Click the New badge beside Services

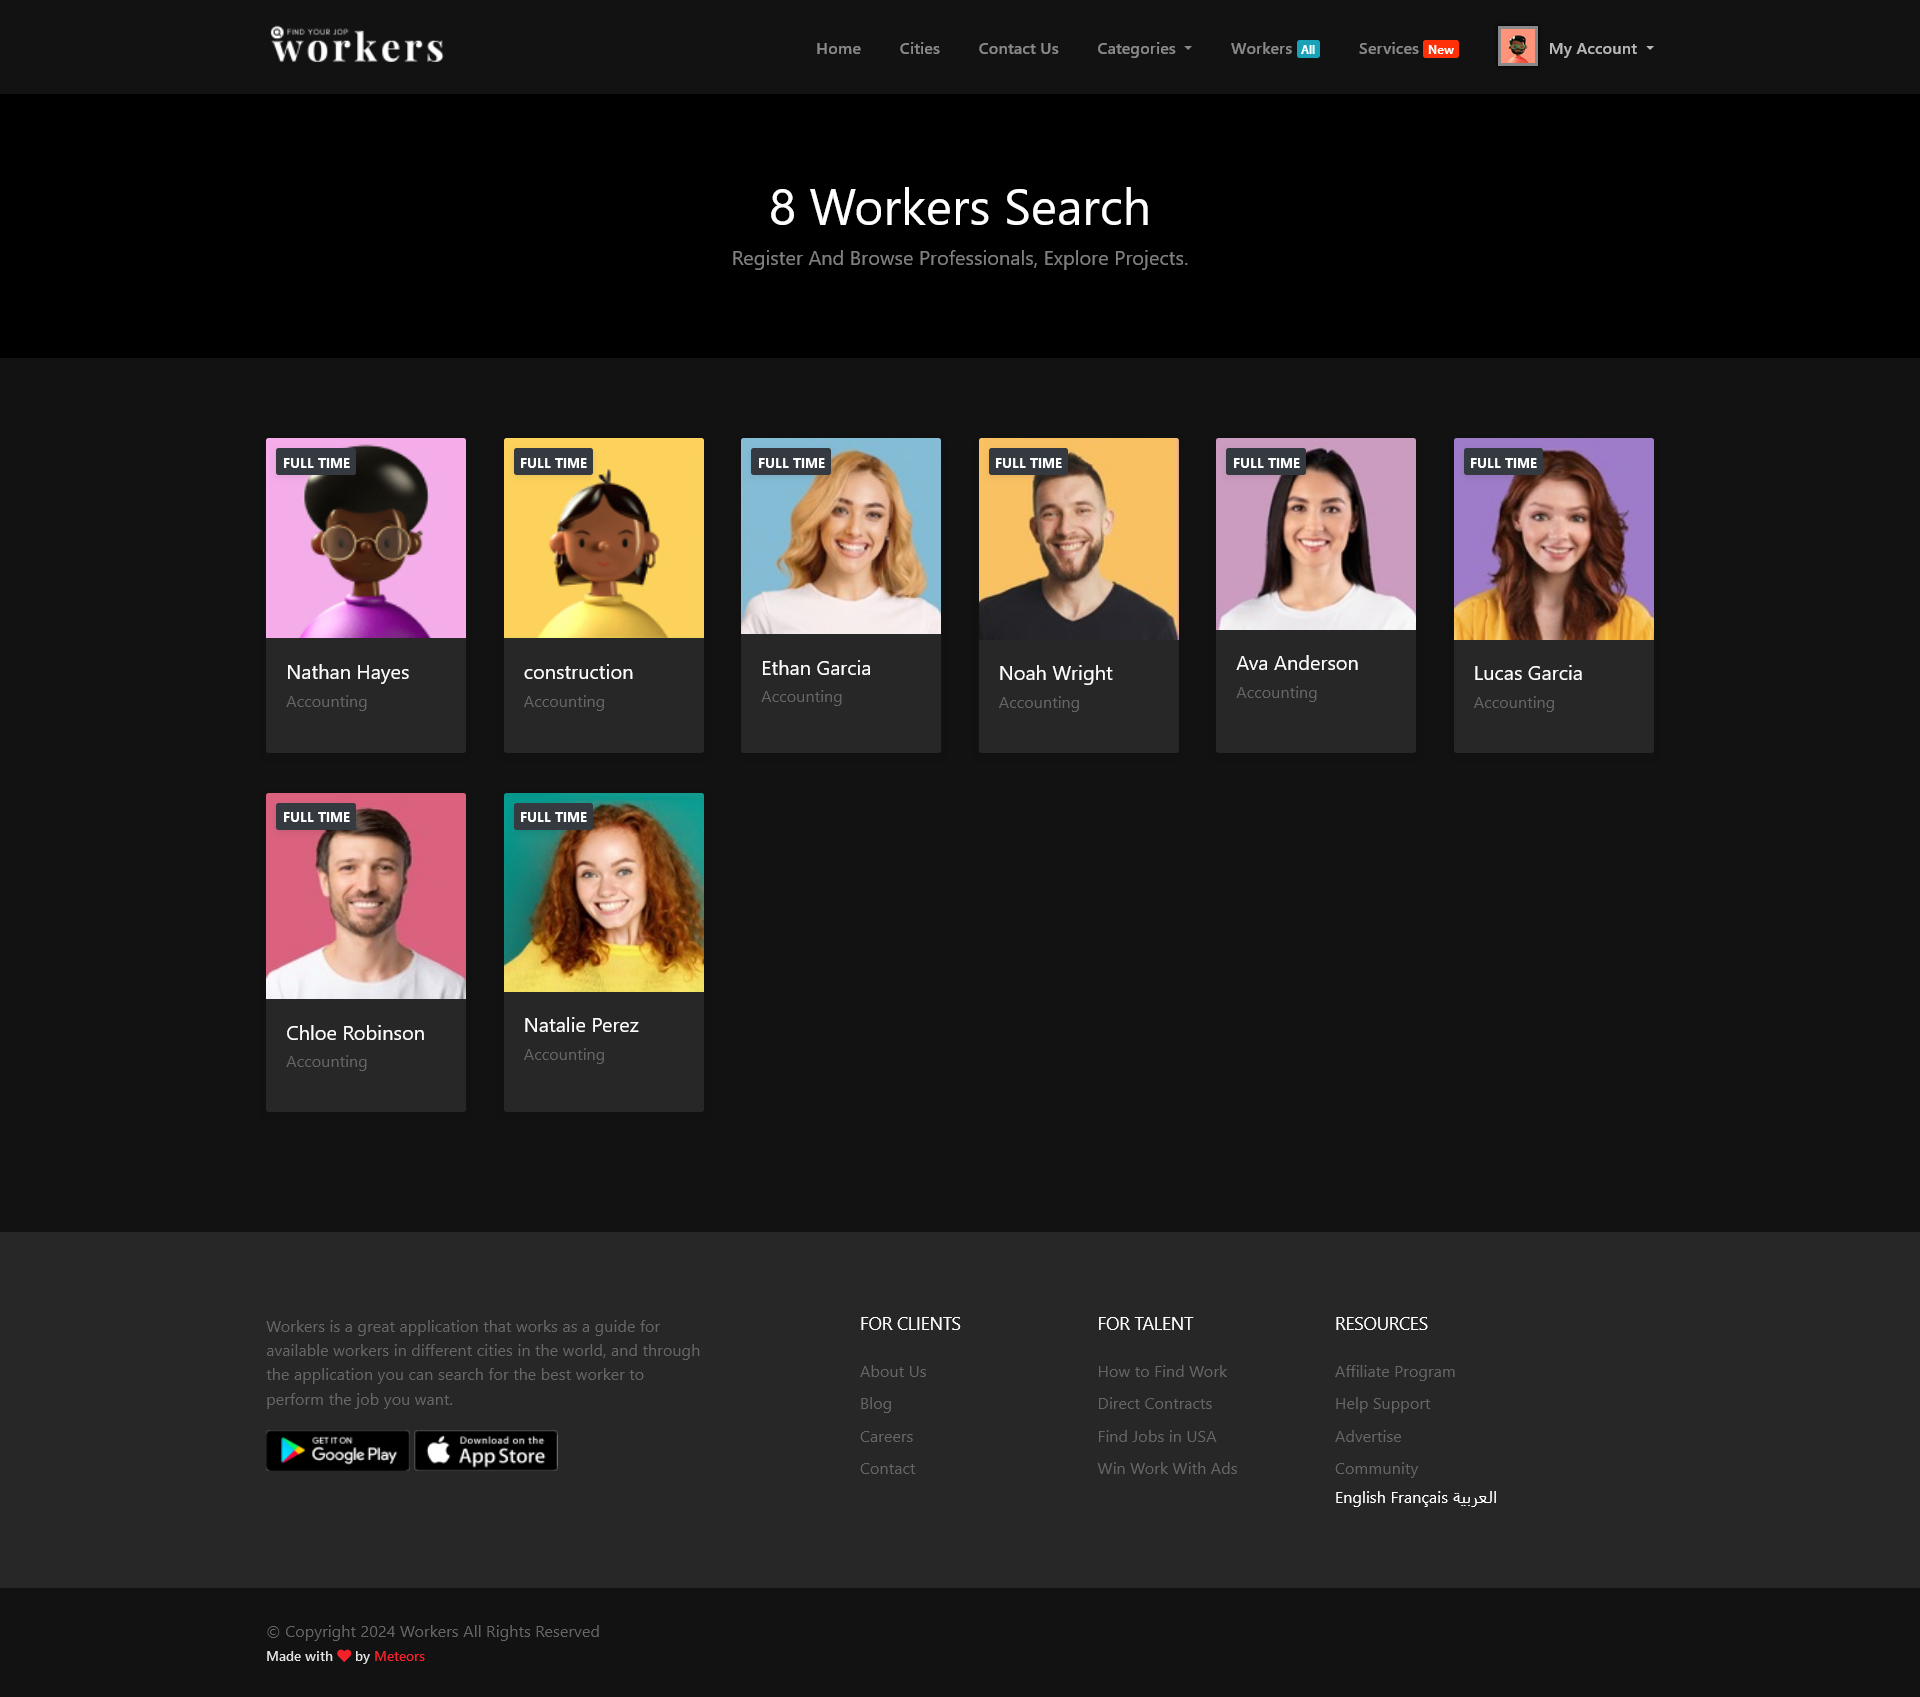click(x=1440, y=49)
